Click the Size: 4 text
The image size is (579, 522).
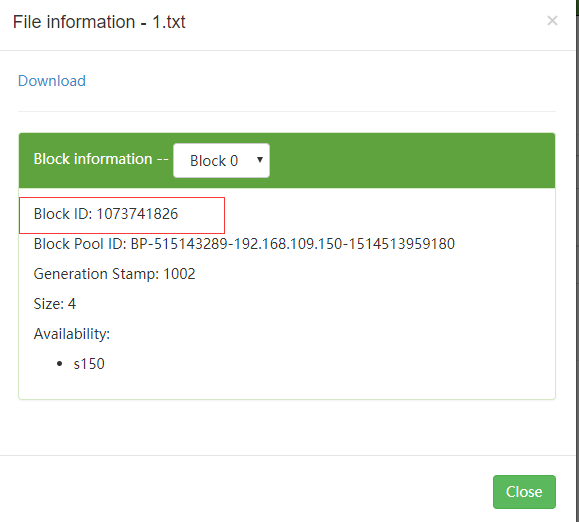point(55,304)
